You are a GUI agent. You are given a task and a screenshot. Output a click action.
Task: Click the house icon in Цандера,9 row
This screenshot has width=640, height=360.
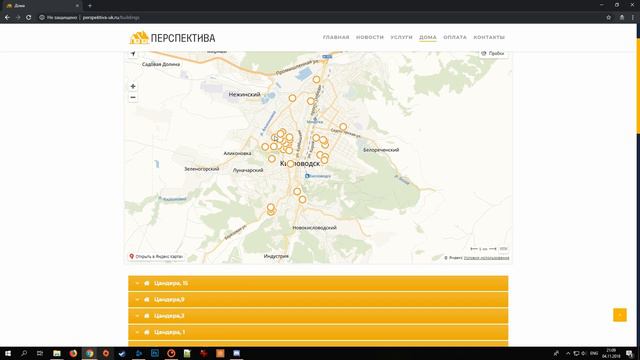147,300
